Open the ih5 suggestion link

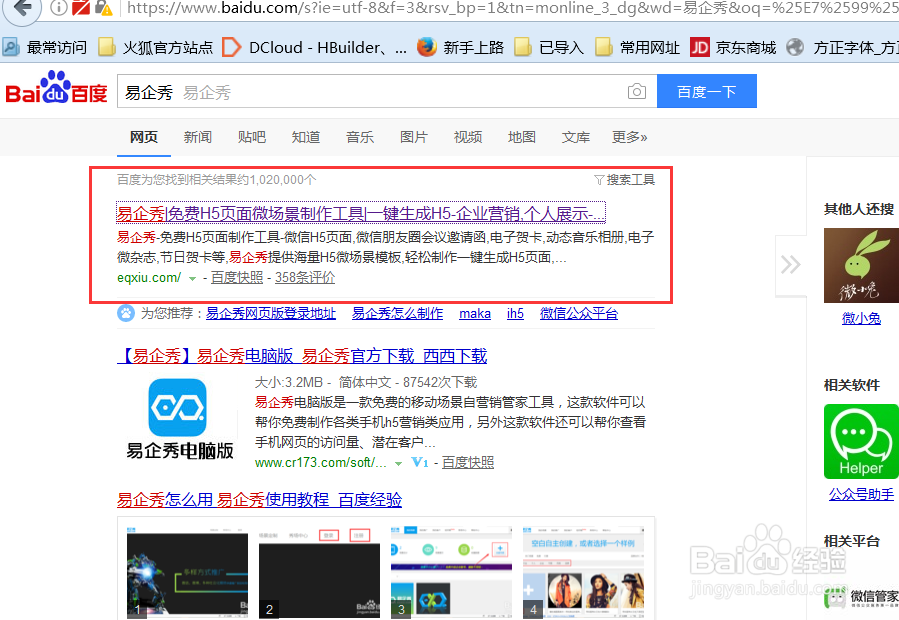point(515,313)
